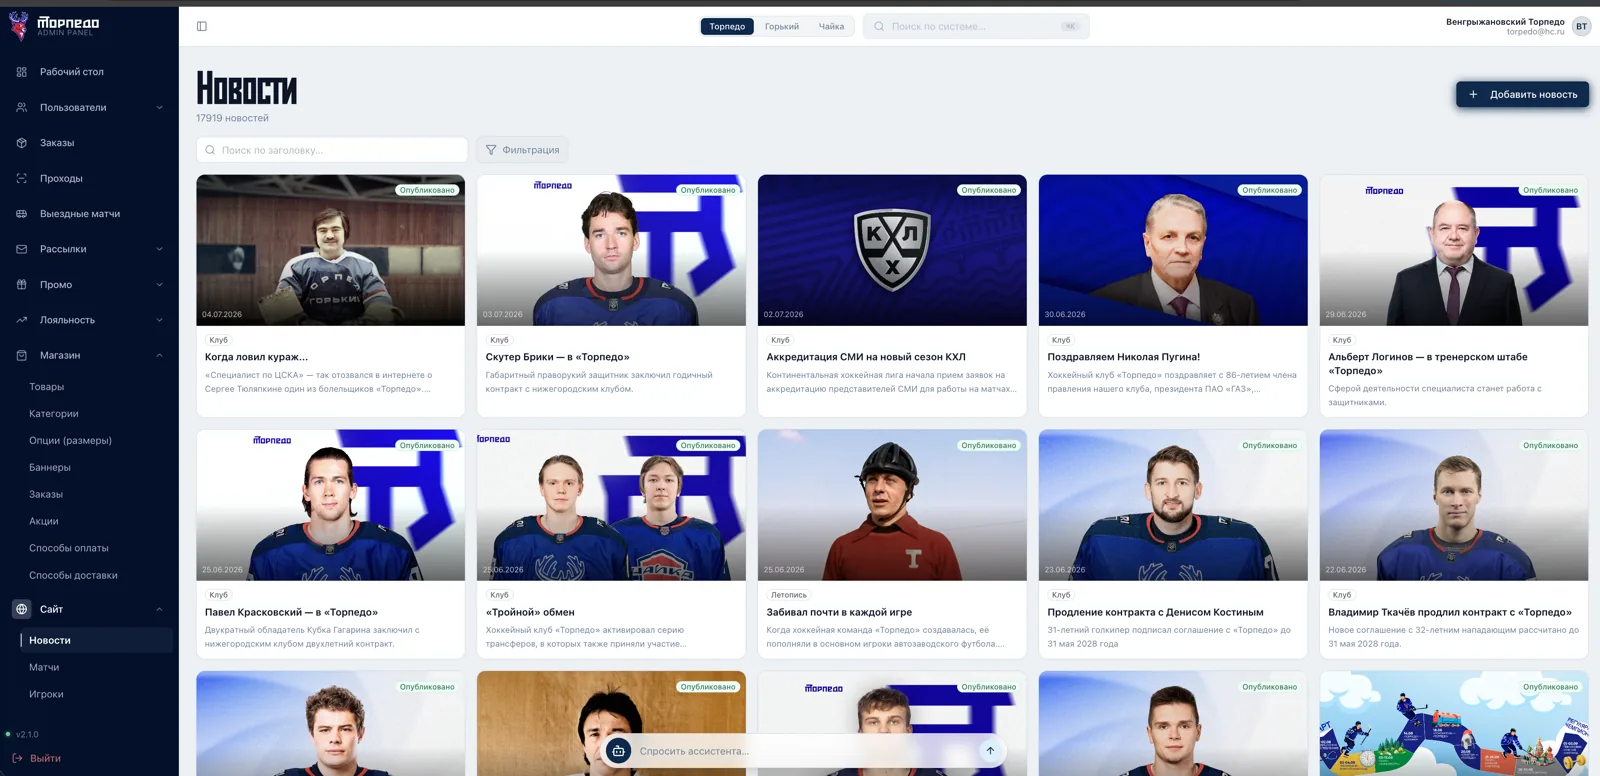
Task: Click the Пользователи users icon
Action: [22, 107]
